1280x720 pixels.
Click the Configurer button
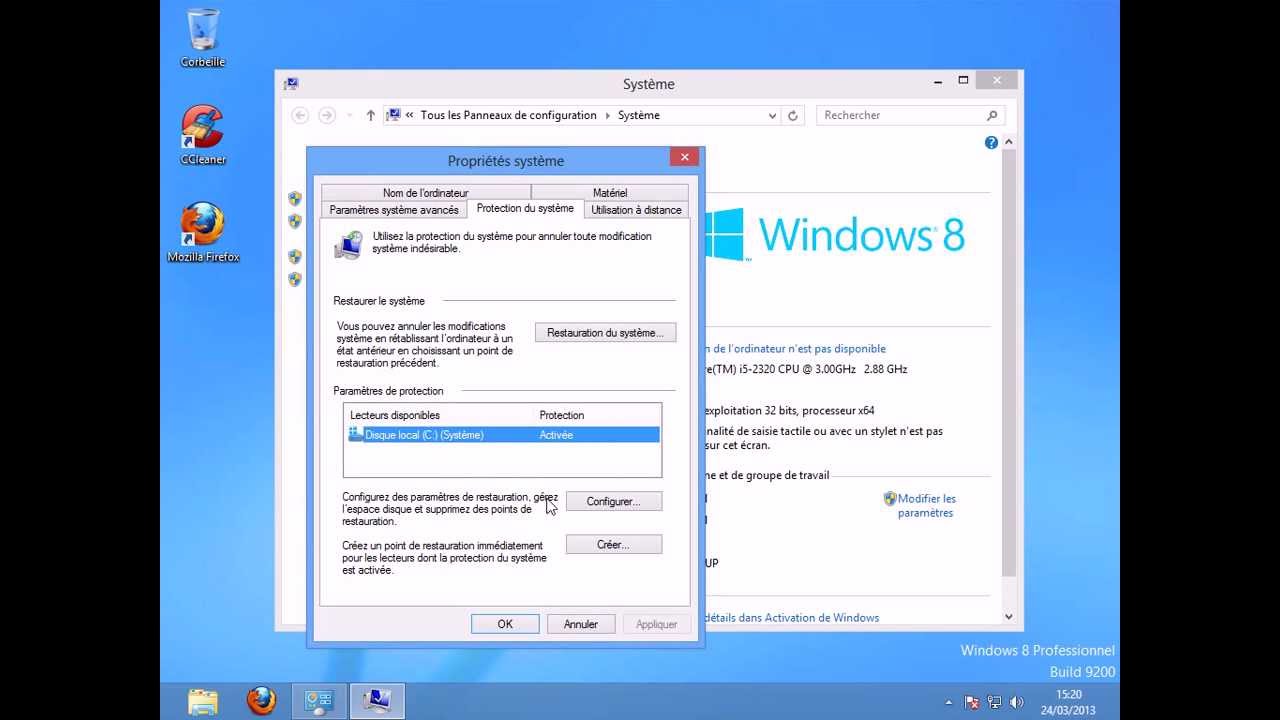click(x=613, y=501)
